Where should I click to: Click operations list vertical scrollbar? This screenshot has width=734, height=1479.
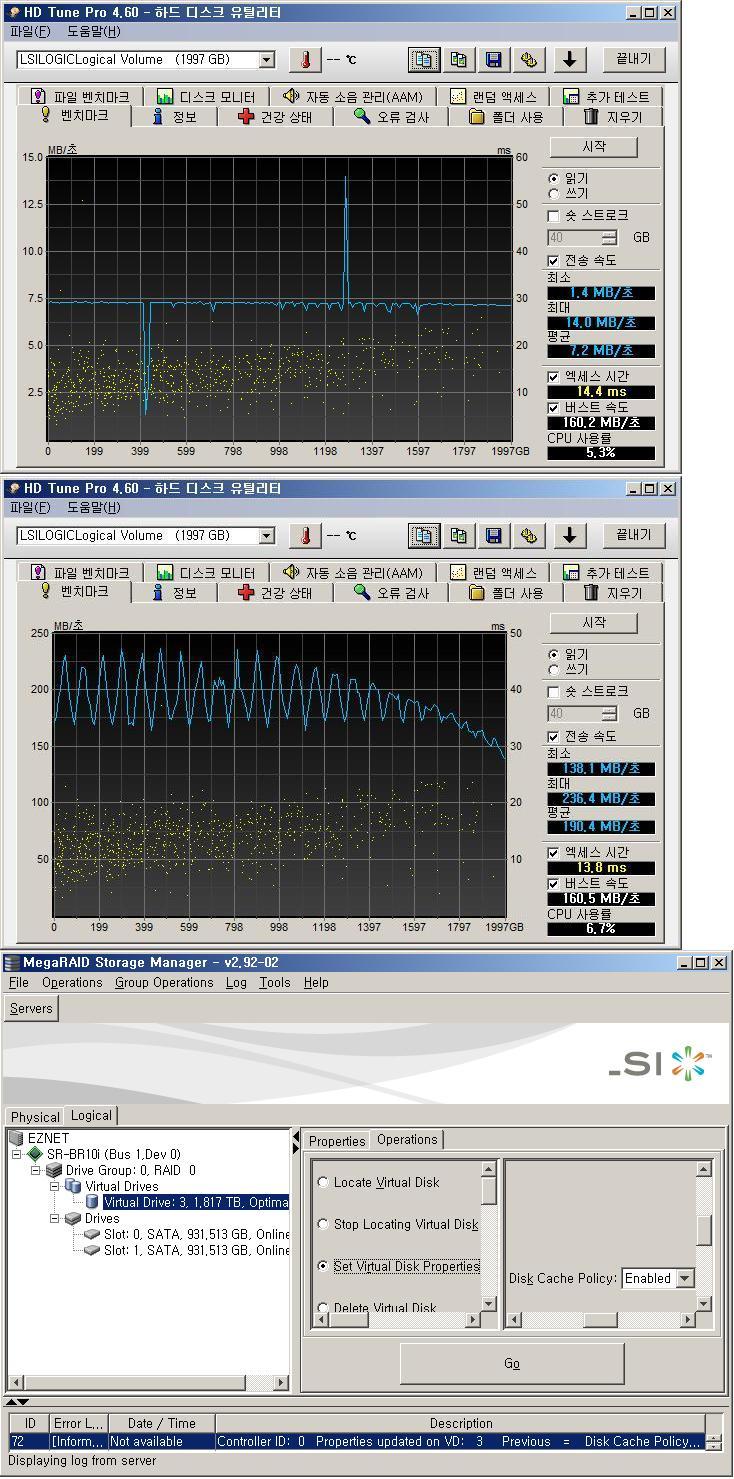[x=489, y=1236]
